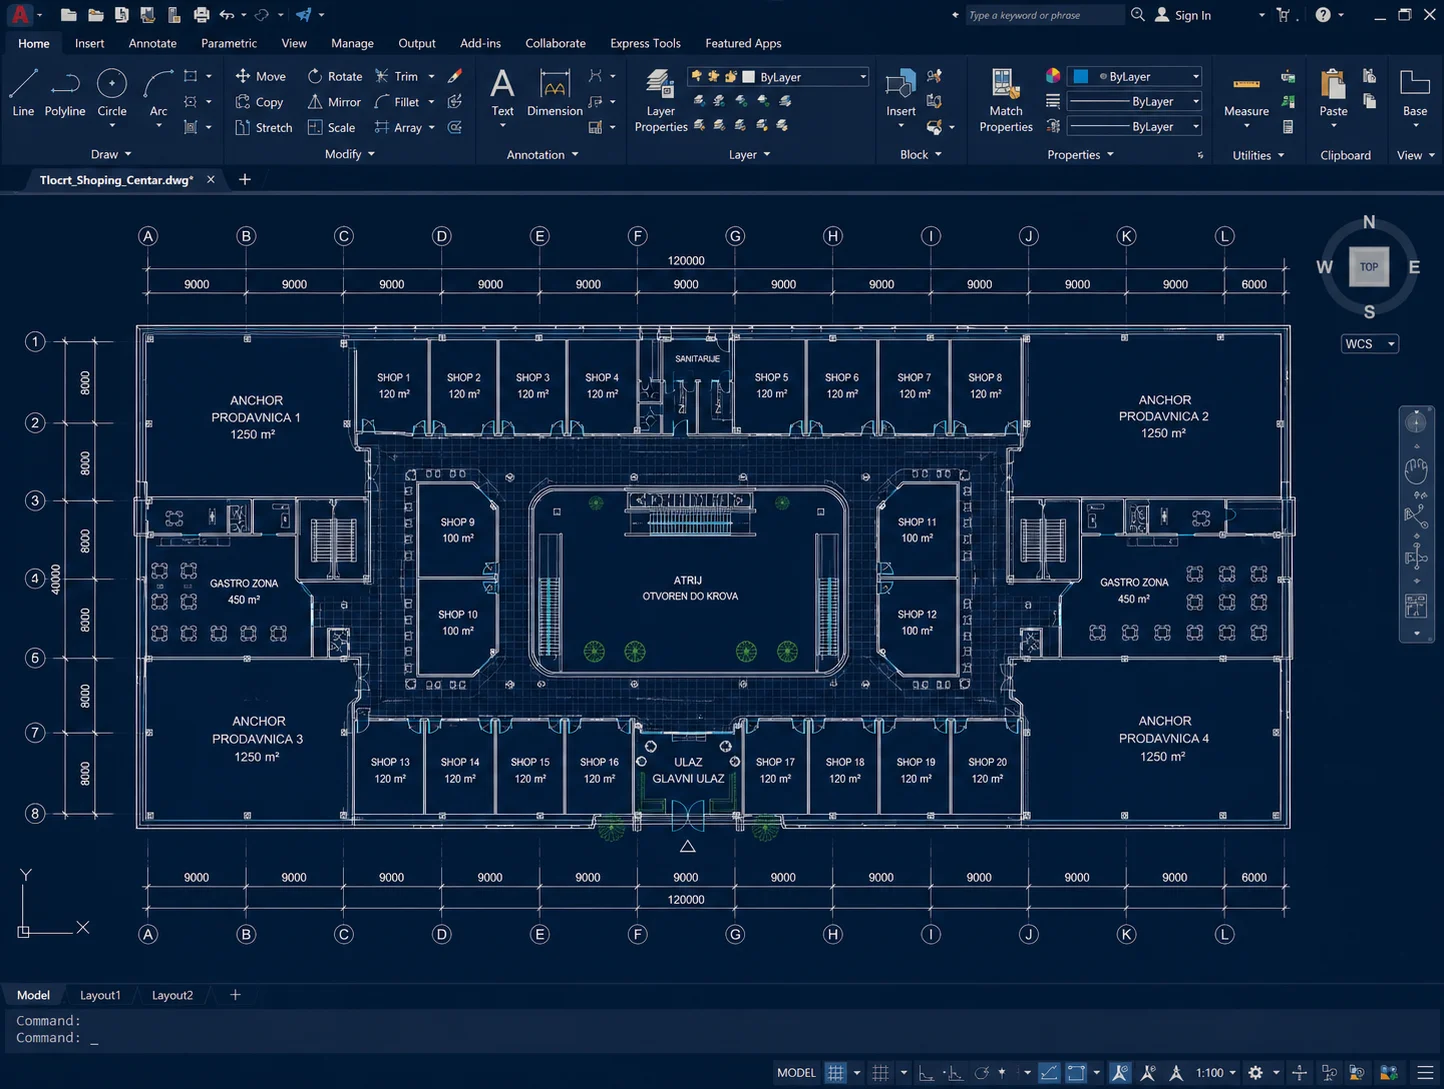The height and width of the screenshot is (1089, 1444).
Task: Choose the Fillet tool
Action: click(x=396, y=102)
